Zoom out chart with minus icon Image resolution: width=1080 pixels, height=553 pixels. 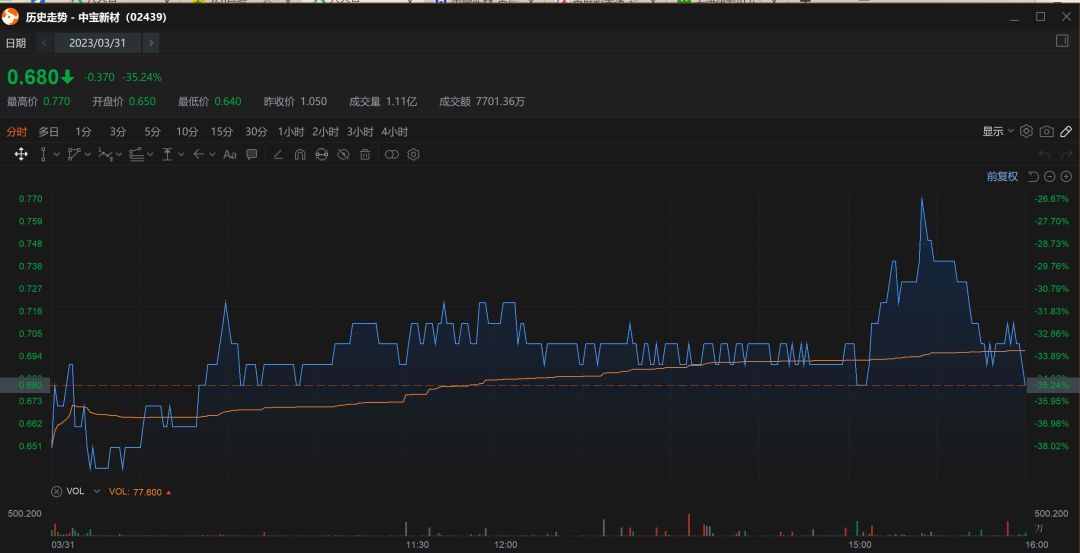point(1050,176)
